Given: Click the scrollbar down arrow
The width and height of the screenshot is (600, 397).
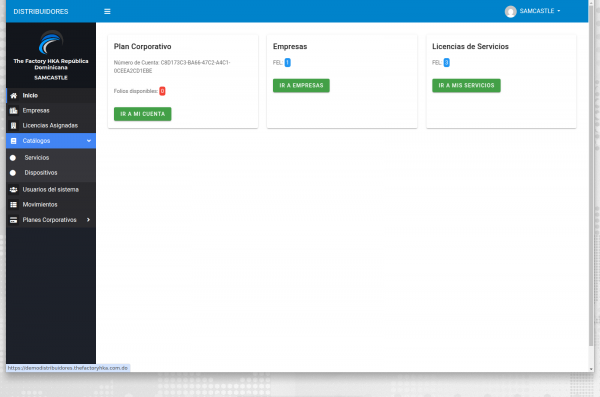Looking at the screenshot, I should point(591,369).
